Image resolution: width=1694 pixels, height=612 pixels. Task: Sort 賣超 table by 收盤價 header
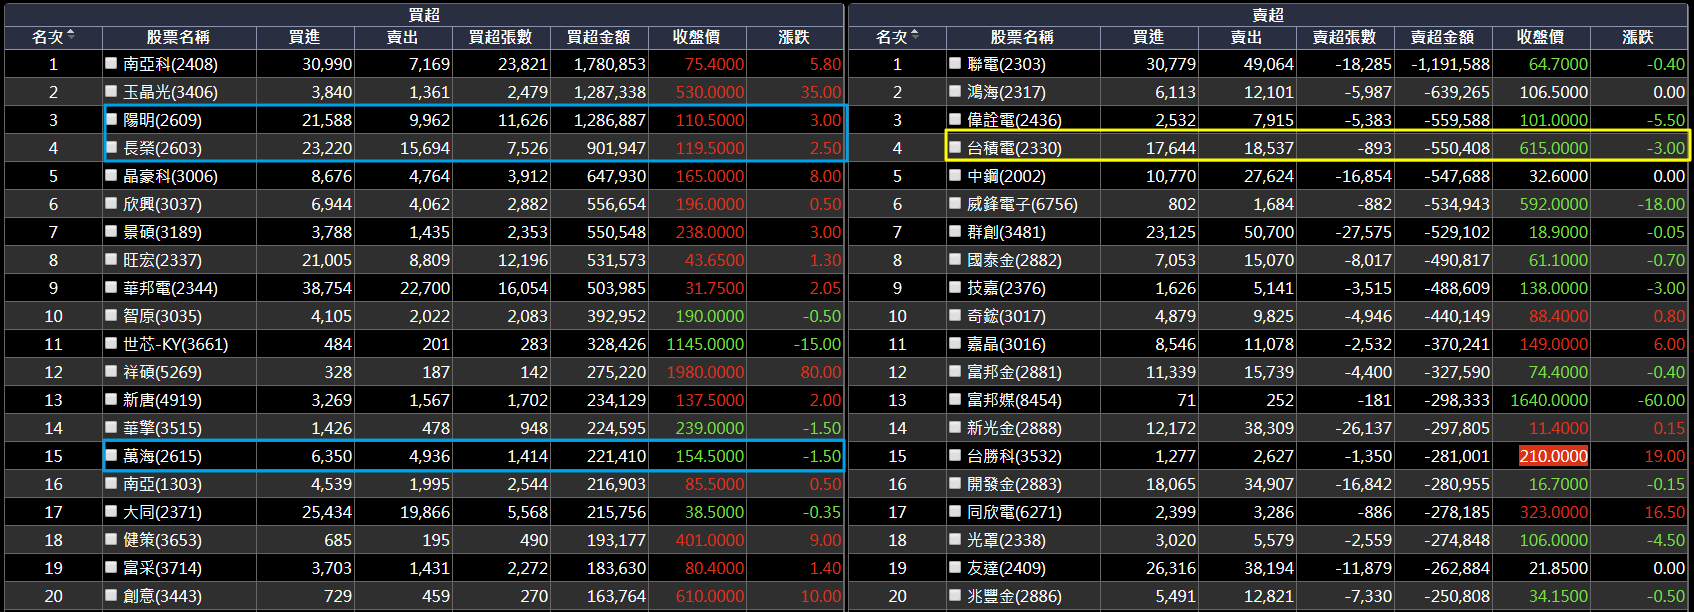[1541, 37]
